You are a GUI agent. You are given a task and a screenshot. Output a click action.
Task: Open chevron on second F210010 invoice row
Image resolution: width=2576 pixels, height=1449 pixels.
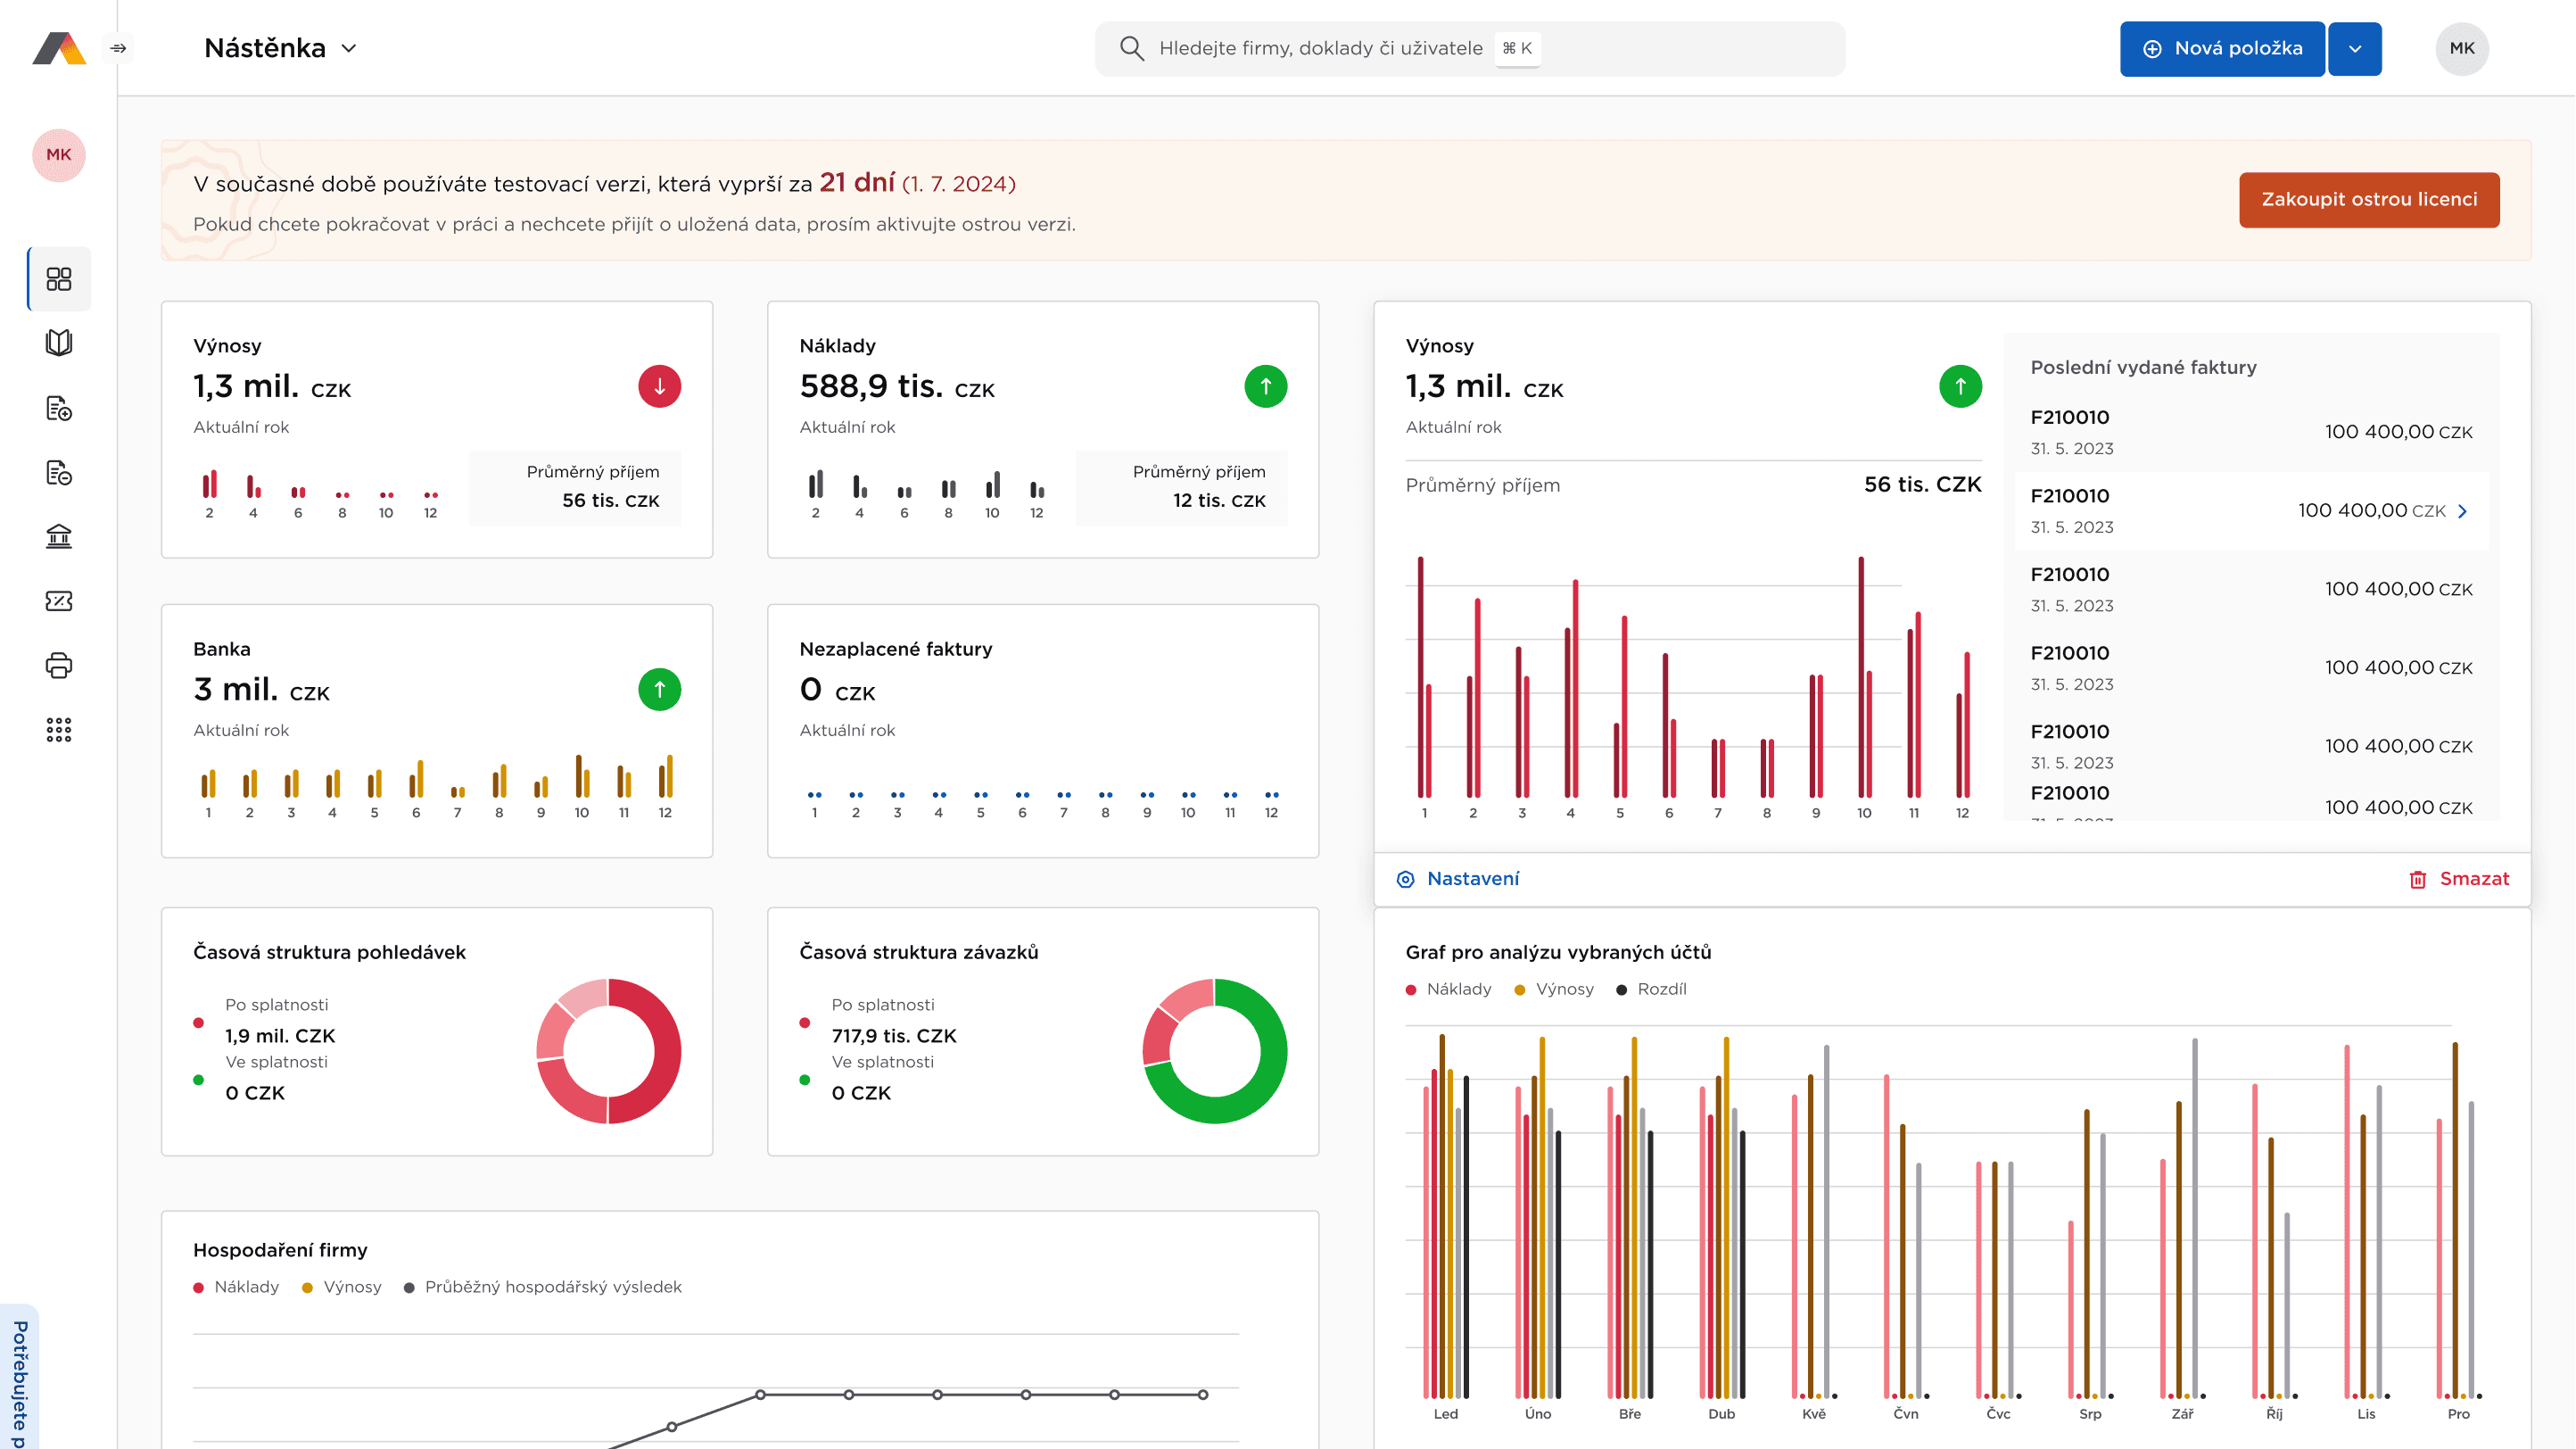pyautogui.click(x=2463, y=511)
